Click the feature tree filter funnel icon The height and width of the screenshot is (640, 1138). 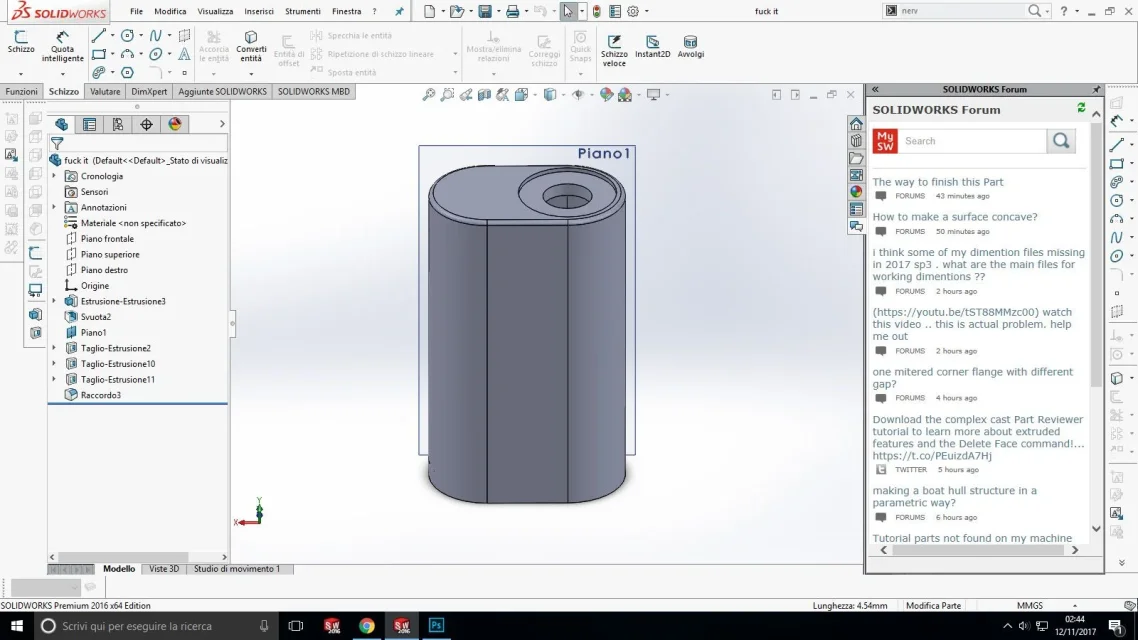coord(57,143)
